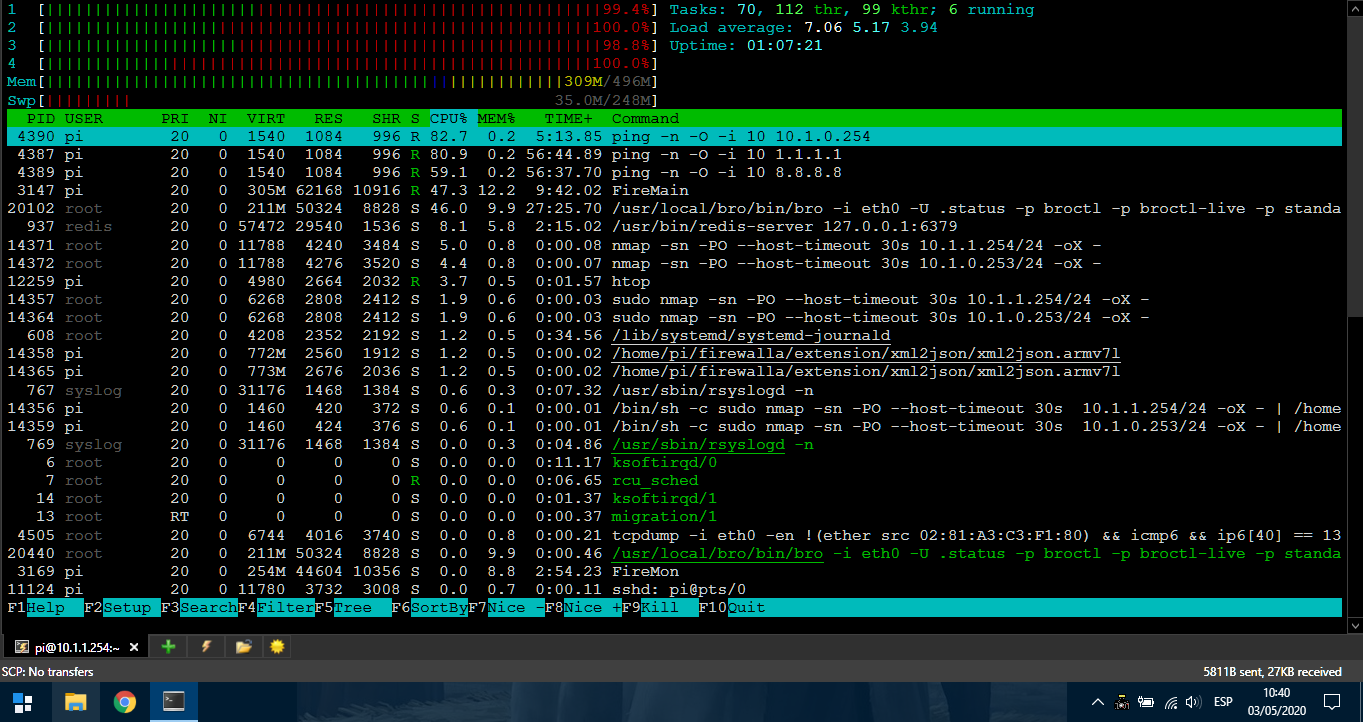Screen dimensions: 1363x722
Task: Close the pi@10.1.1.254 tab
Action: click(x=136, y=647)
